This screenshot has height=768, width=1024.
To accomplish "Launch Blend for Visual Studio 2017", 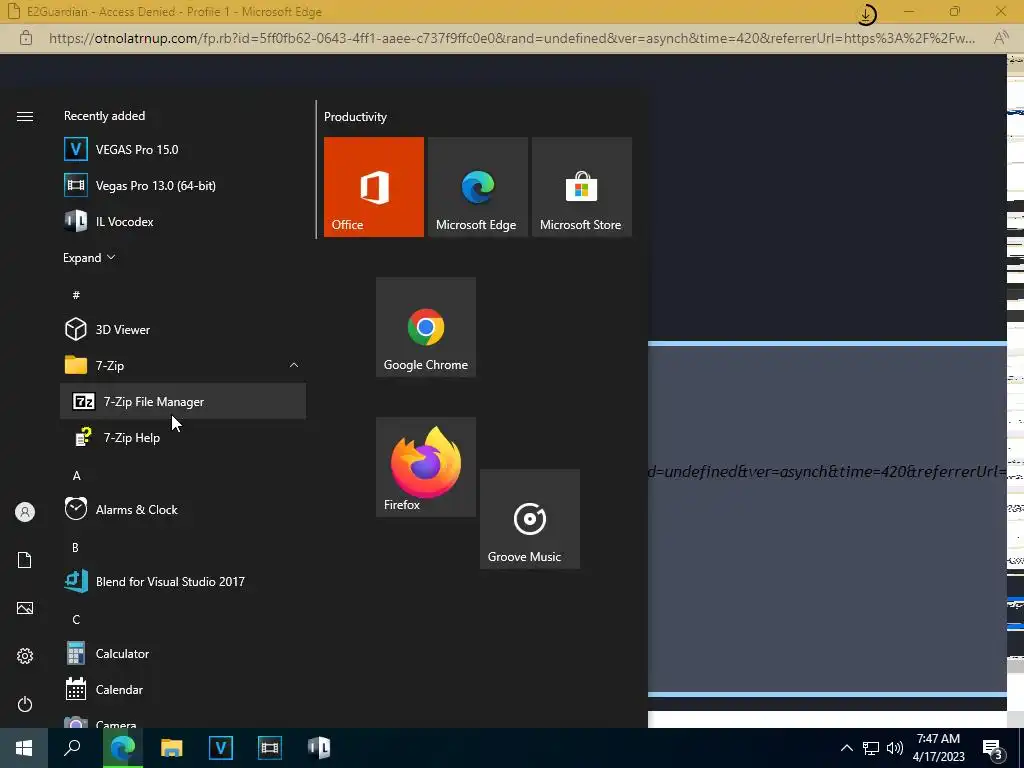I will [x=183, y=581].
